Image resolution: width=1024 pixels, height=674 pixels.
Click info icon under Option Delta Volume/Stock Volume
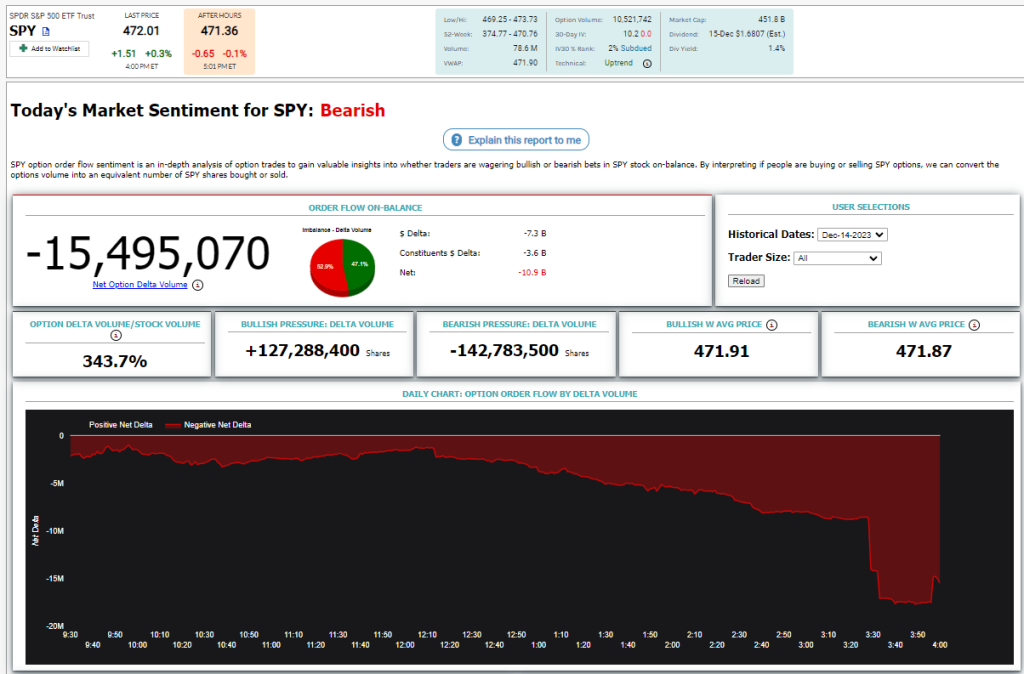(116, 335)
